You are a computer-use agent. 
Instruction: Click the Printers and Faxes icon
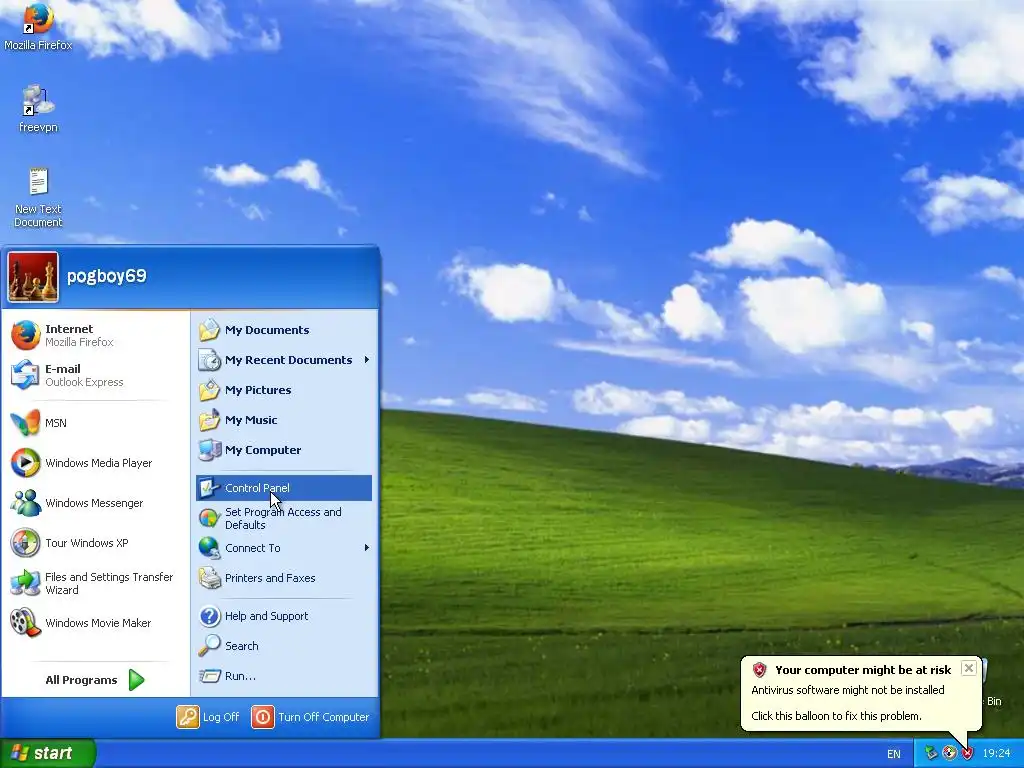coord(210,578)
